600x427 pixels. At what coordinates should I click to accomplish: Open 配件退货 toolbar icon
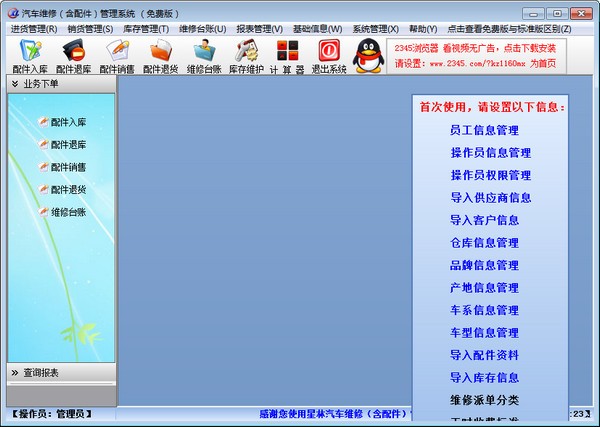coord(161,56)
